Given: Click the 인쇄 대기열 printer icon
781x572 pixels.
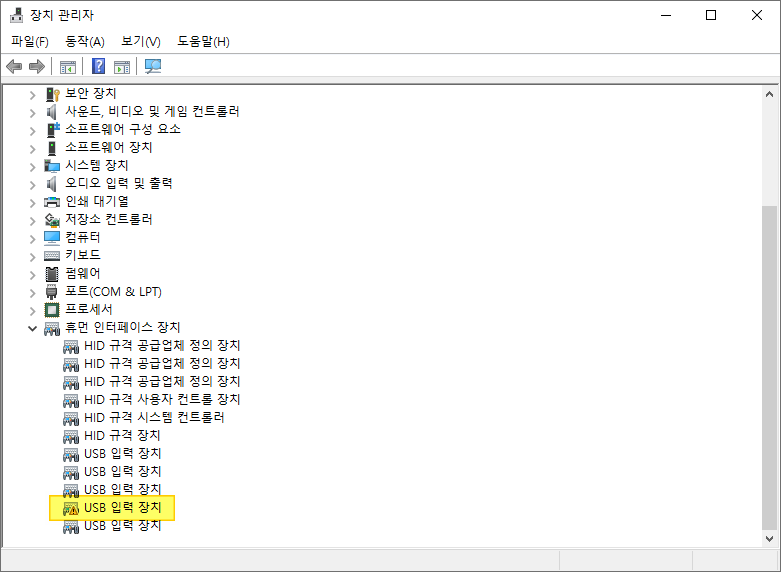Looking at the screenshot, I should click(52, 202).
